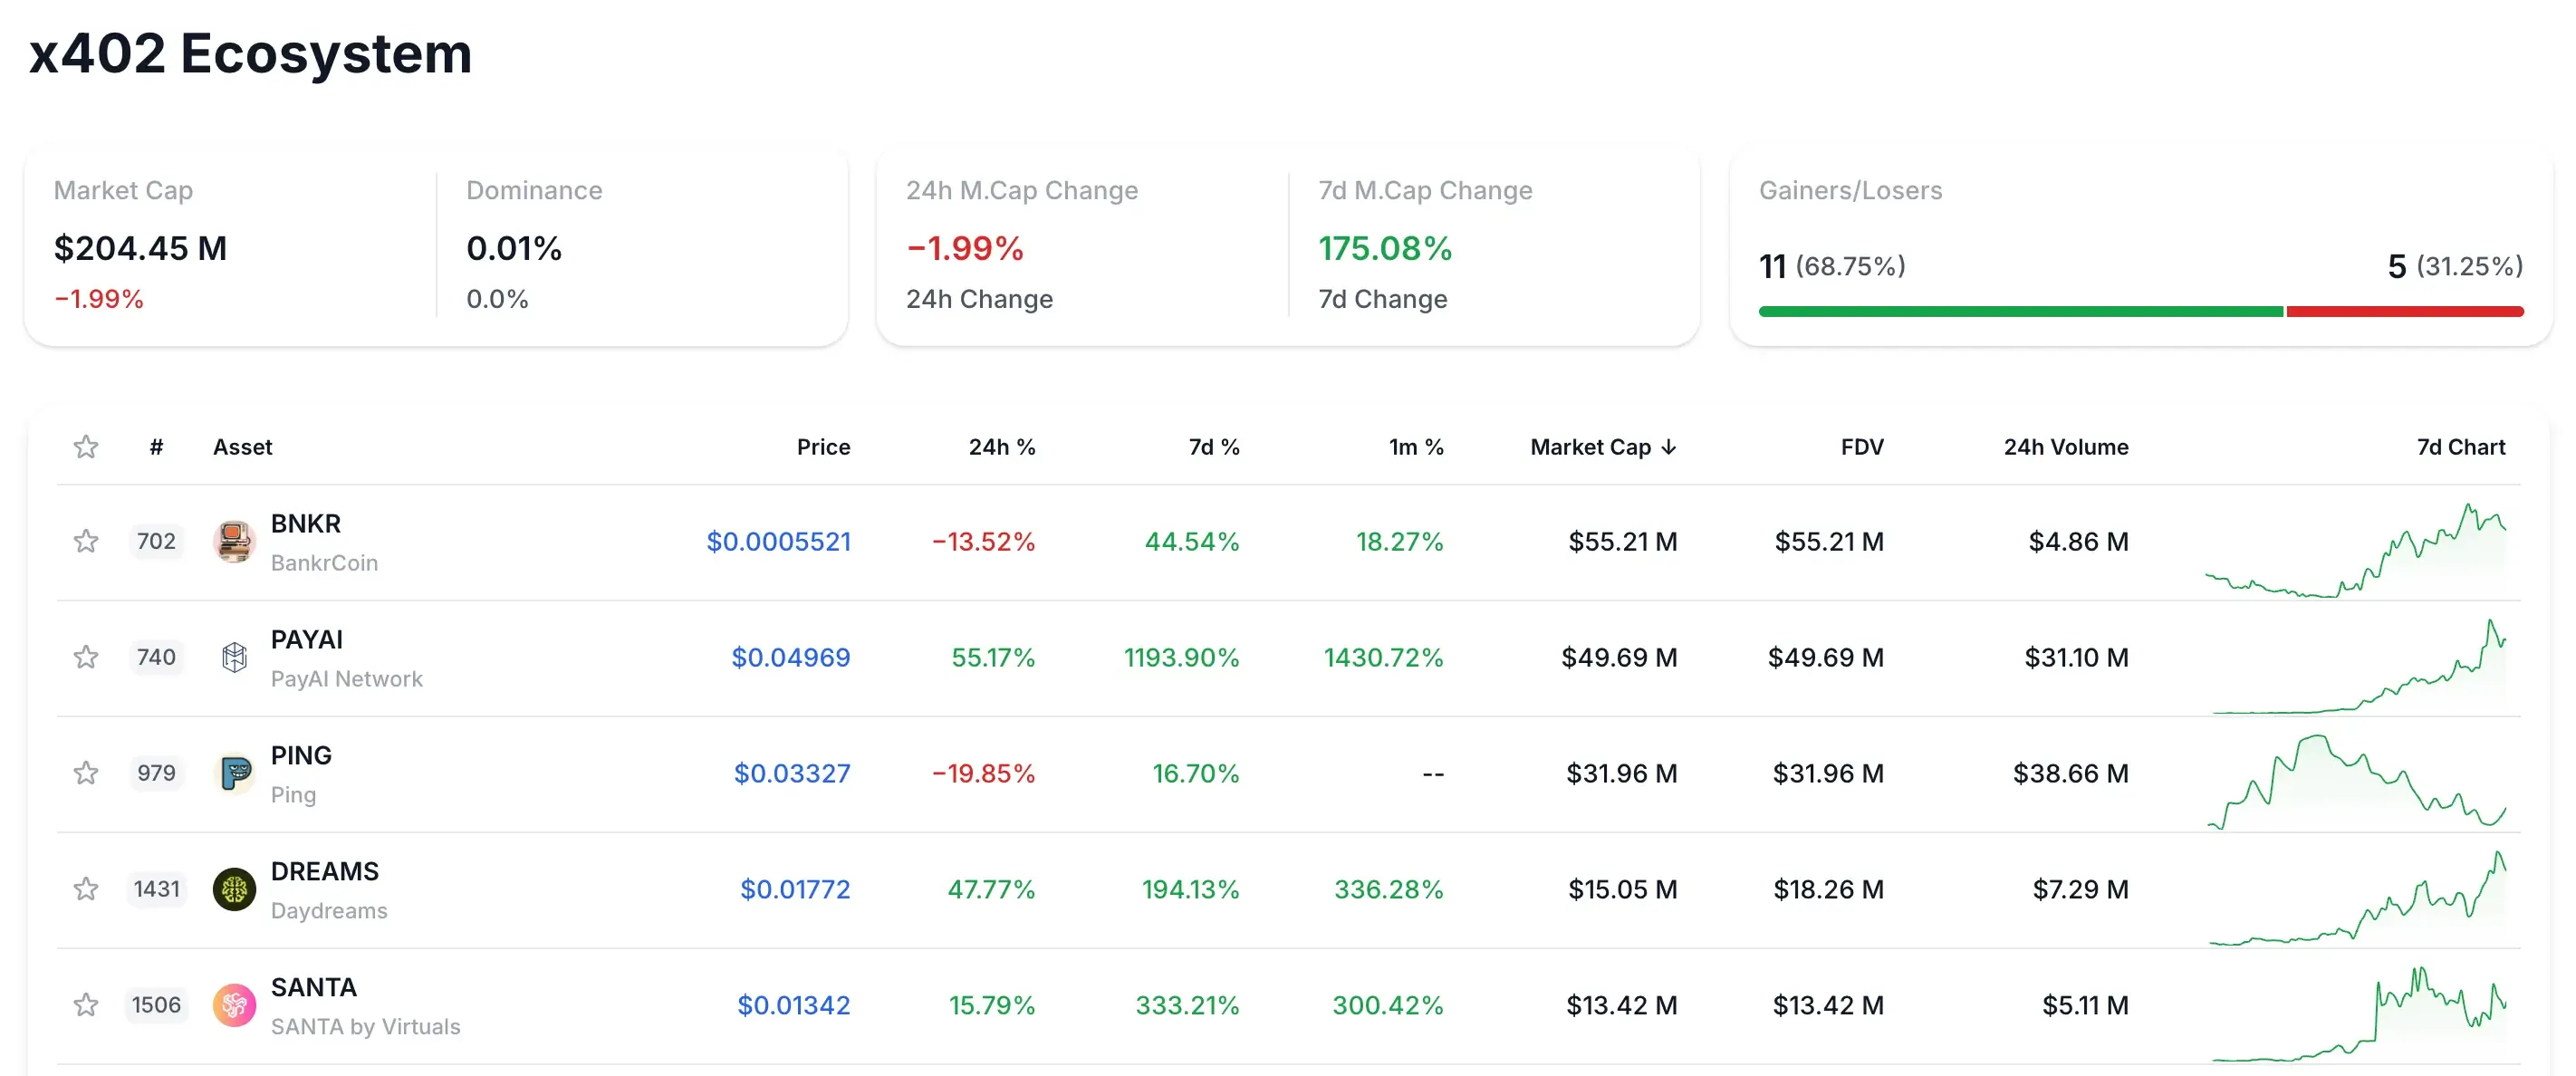Screen dimensions: 2576x1076
Task: Click the rank badge 702 next to BNKR
Action: (x=156, y=541)
